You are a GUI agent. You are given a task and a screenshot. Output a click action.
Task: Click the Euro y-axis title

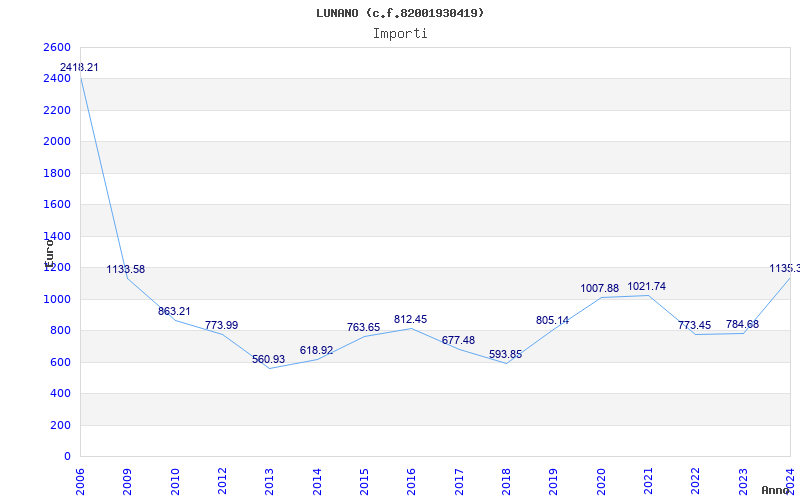coord(49,253)
